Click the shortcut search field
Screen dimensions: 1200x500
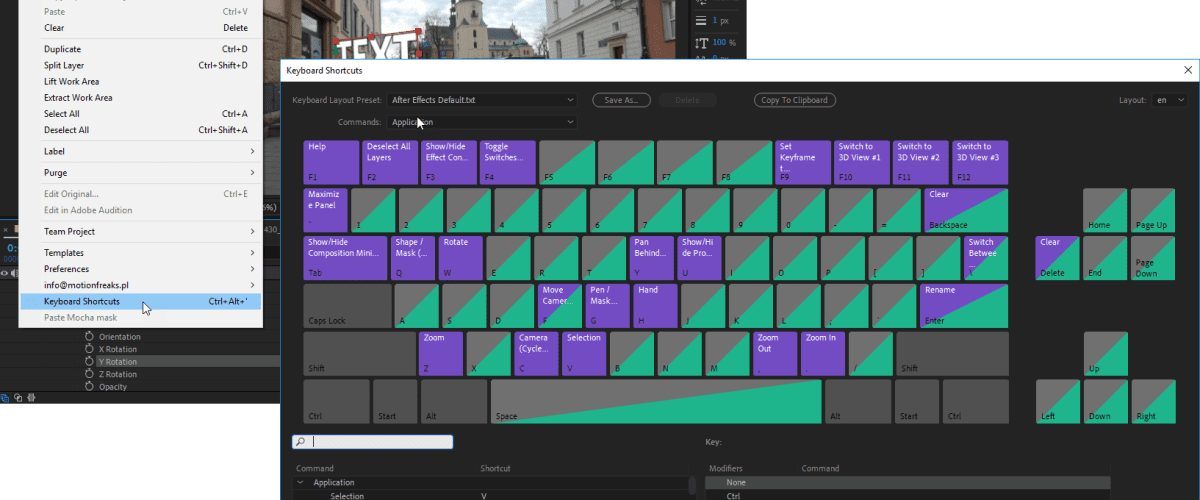(x=380, y=442)
